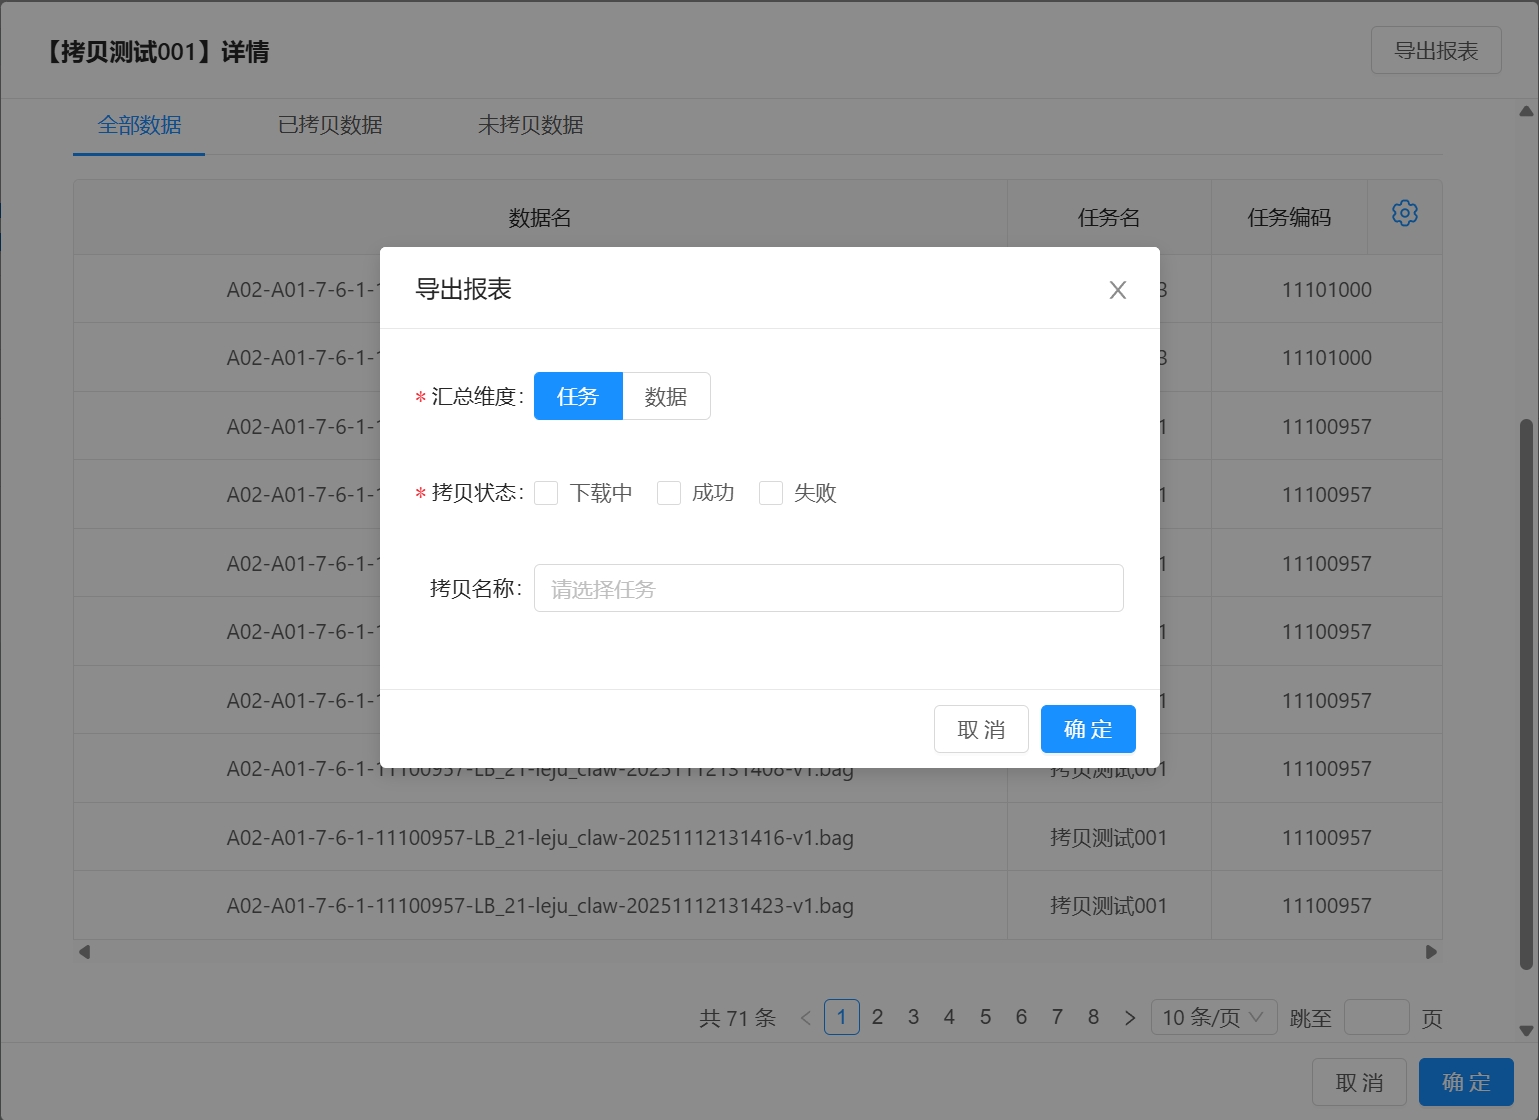This screenshot has width=1539, height=1120.
Task: Click 取消 in the export dialog
Action: (980, 730)
